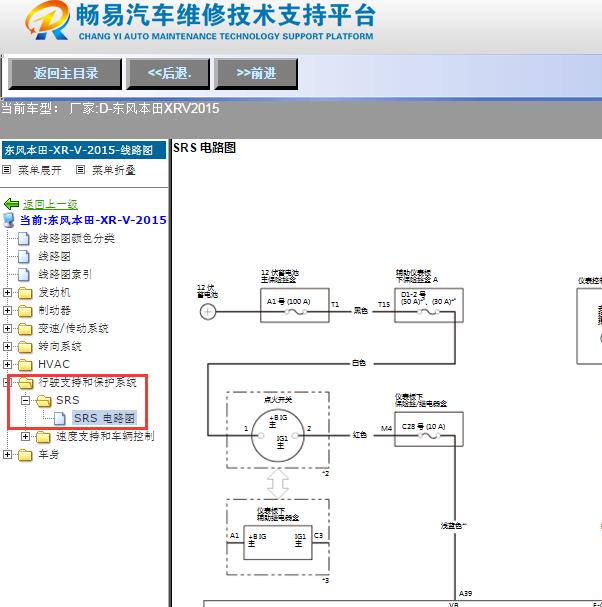Click the page icon for 线路图索引

pos(24,274)
